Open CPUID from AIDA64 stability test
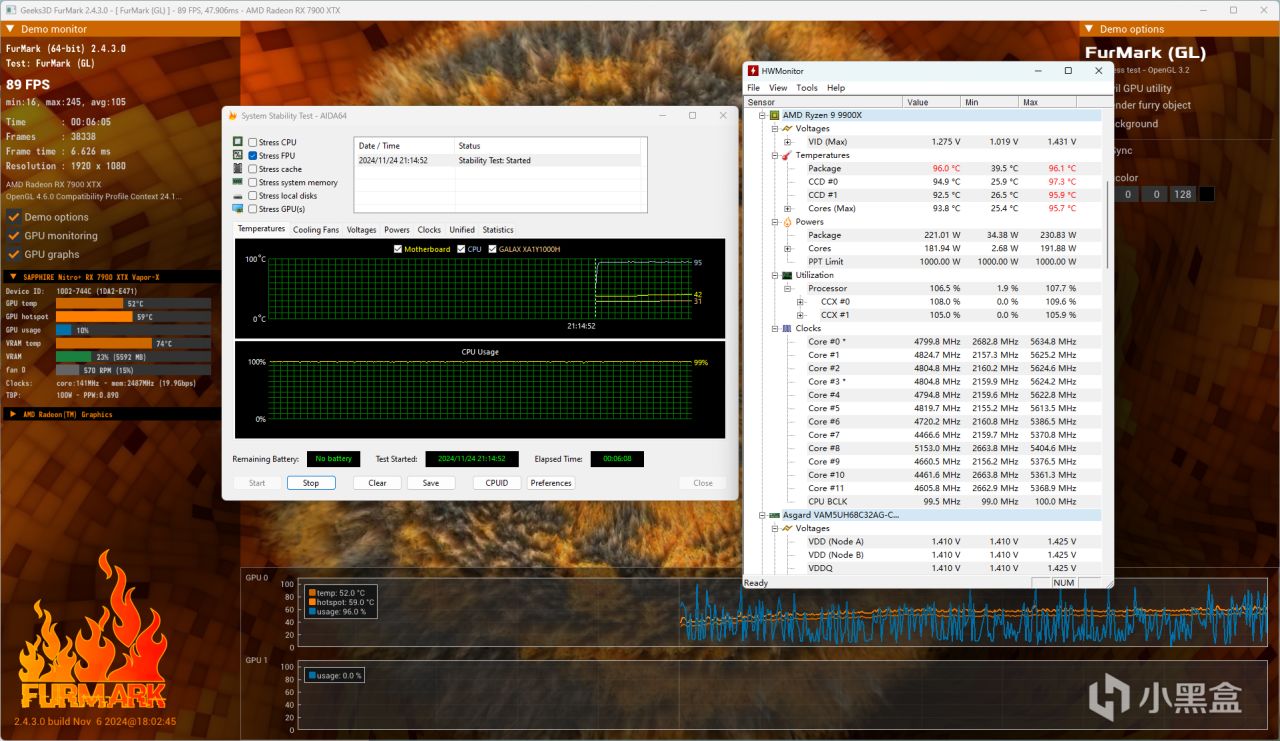Viewport: 1280px width, 741px height. click(x=497, y=483)
